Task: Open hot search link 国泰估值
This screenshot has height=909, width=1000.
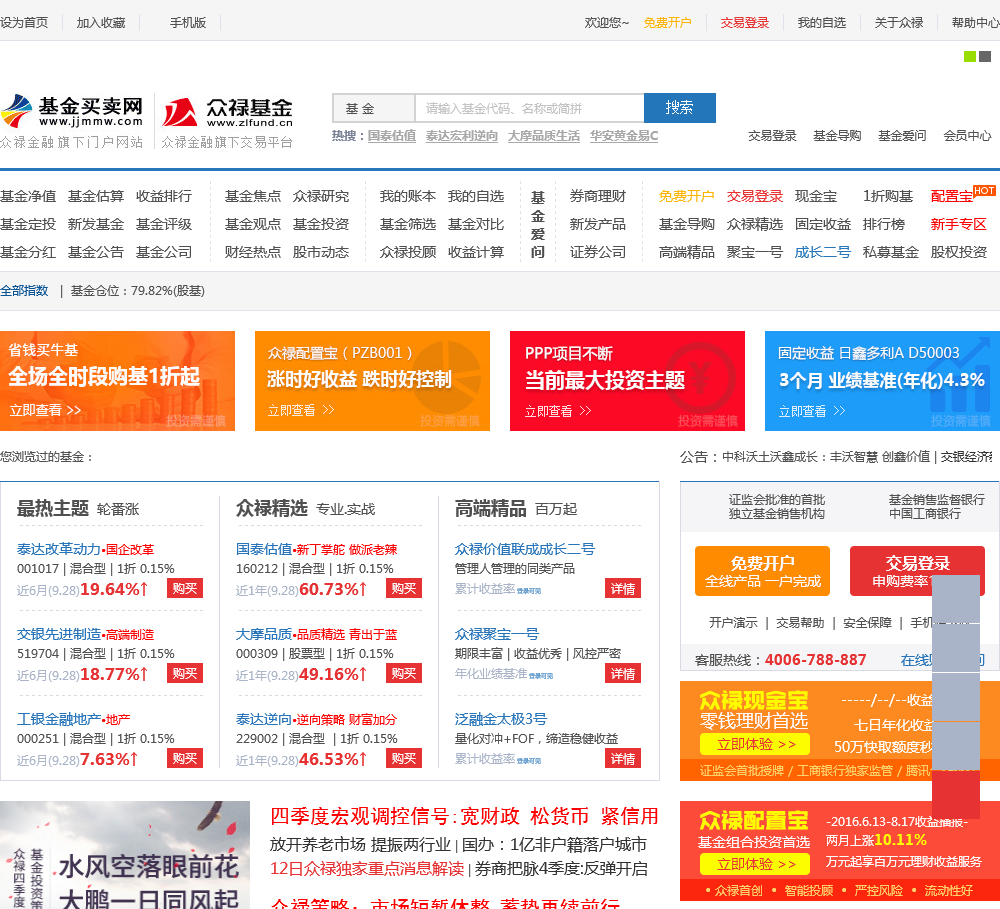Action: pyautogui.click(x=392, y=136)
